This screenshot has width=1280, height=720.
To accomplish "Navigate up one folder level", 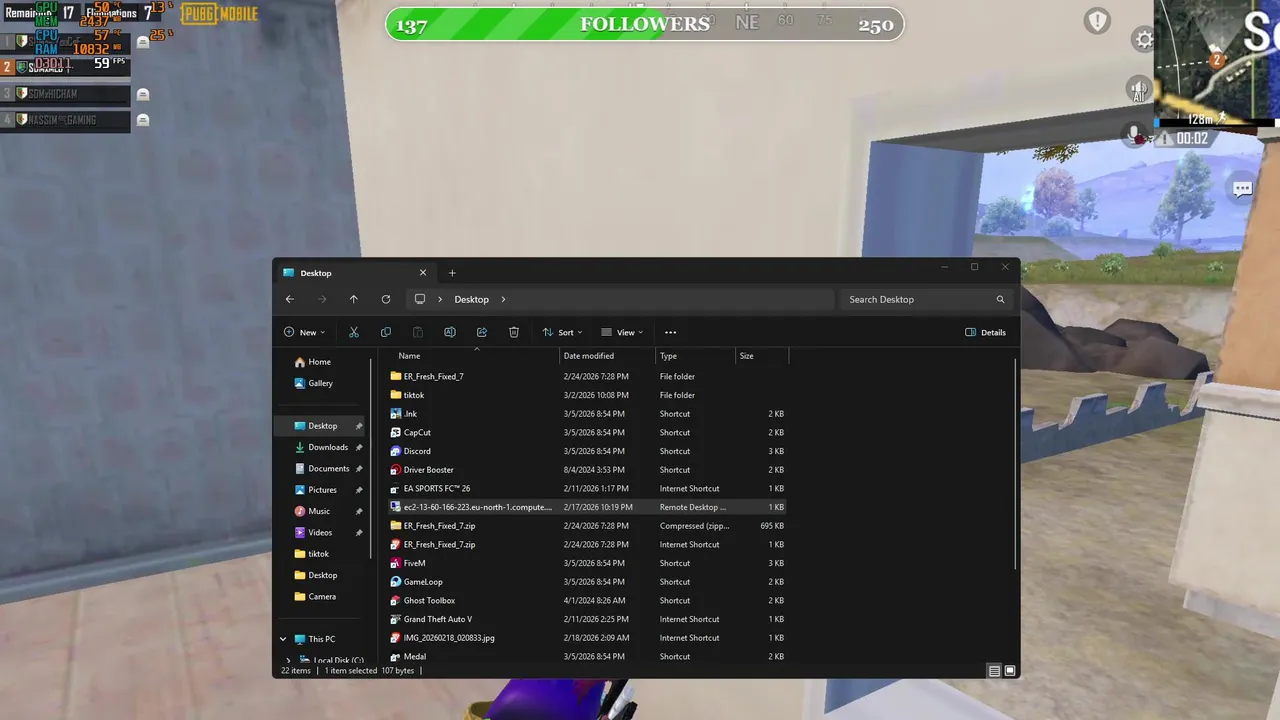I will (x=354, y=299).
